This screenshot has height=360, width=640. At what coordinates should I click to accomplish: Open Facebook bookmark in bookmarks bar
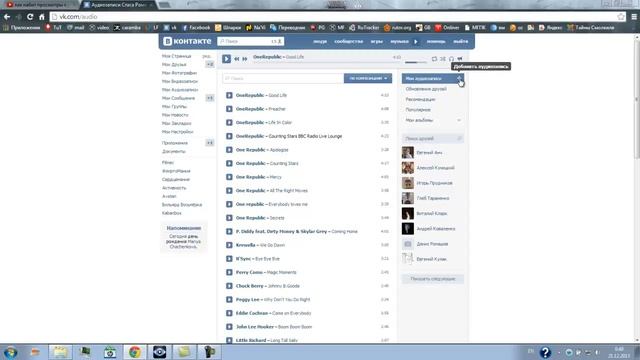(x=196, y=28)
